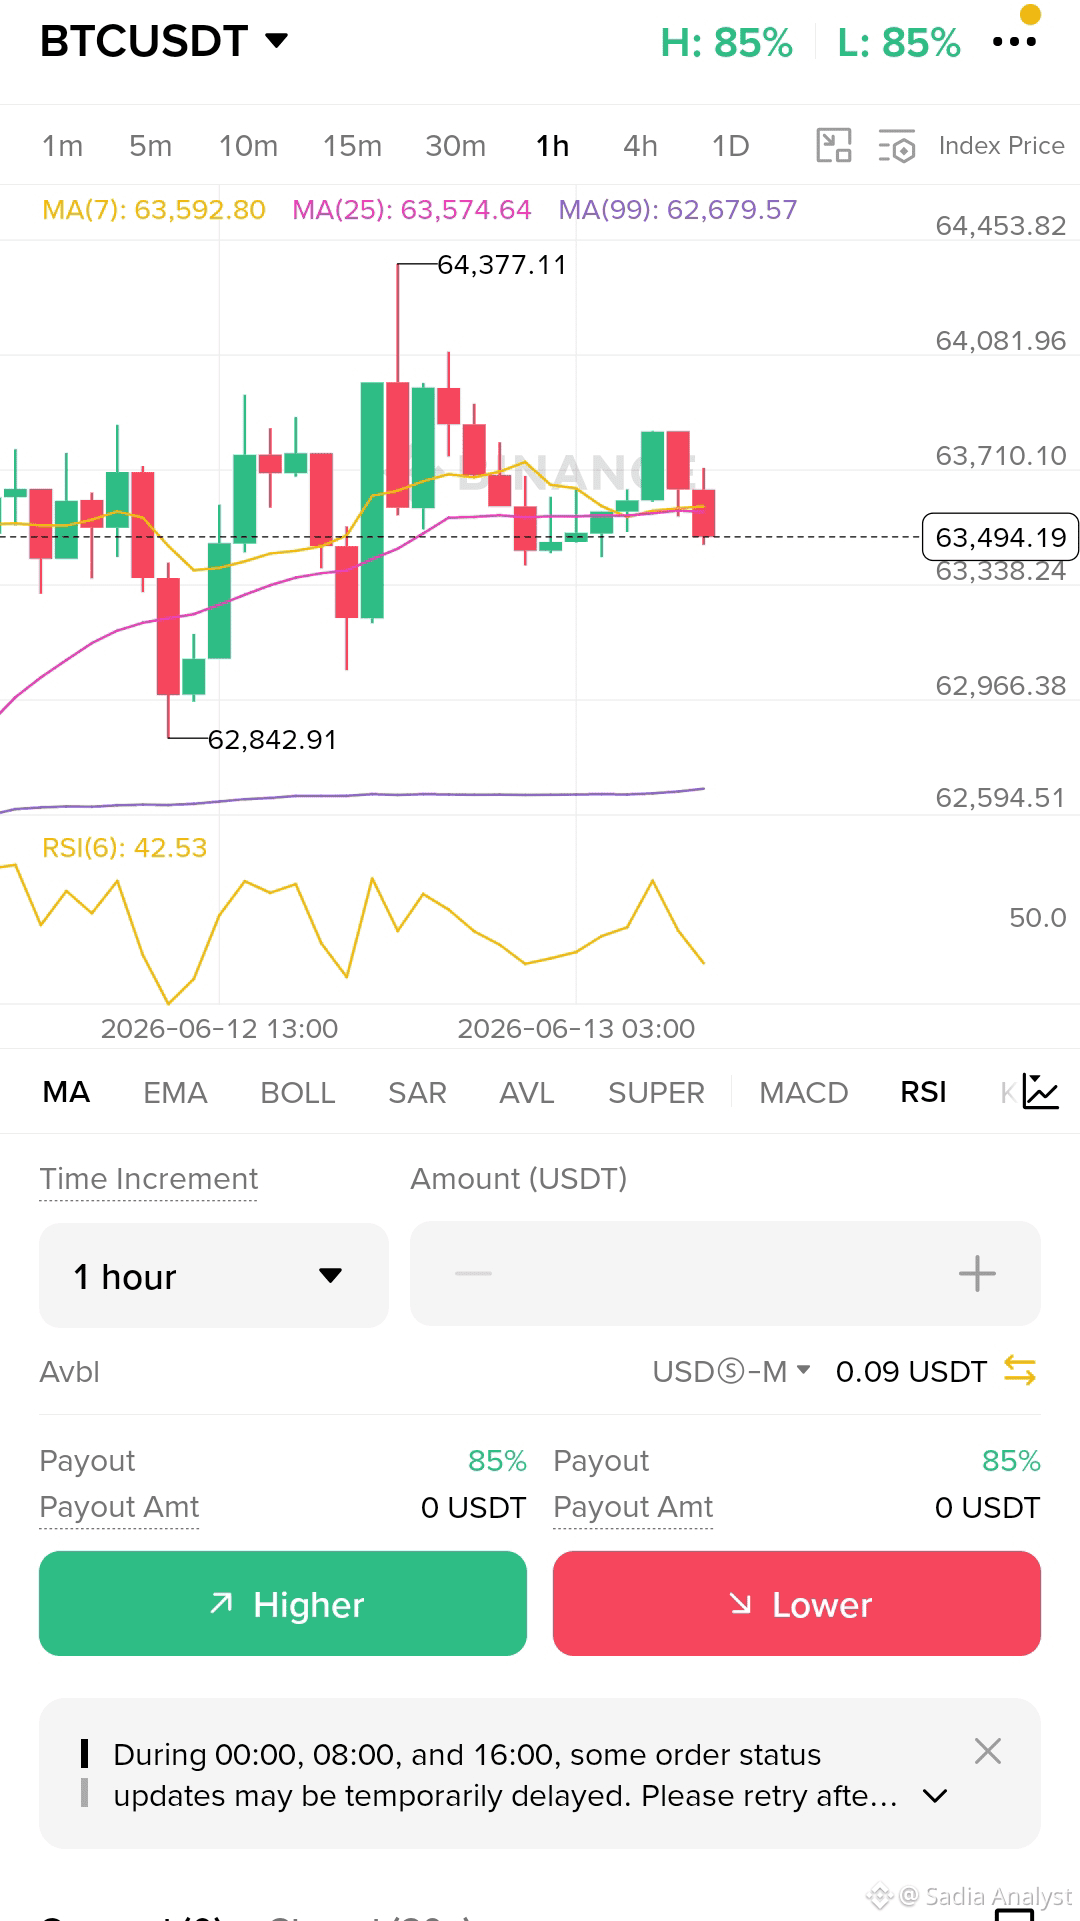
Task: Click the current price tag 63,494.19
Action: (1000, 537)
